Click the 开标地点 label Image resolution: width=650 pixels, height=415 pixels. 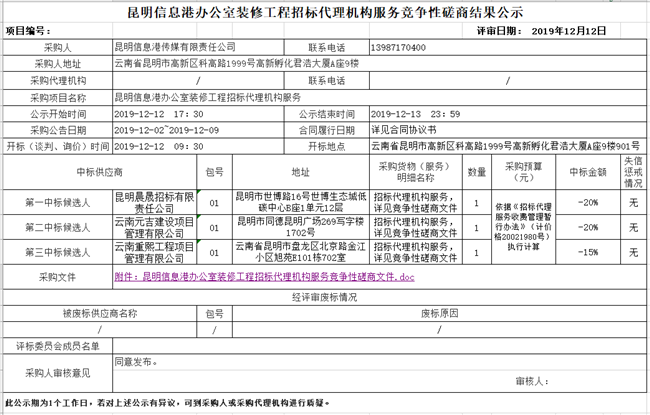pyautogui.click(x=327, y=146)
